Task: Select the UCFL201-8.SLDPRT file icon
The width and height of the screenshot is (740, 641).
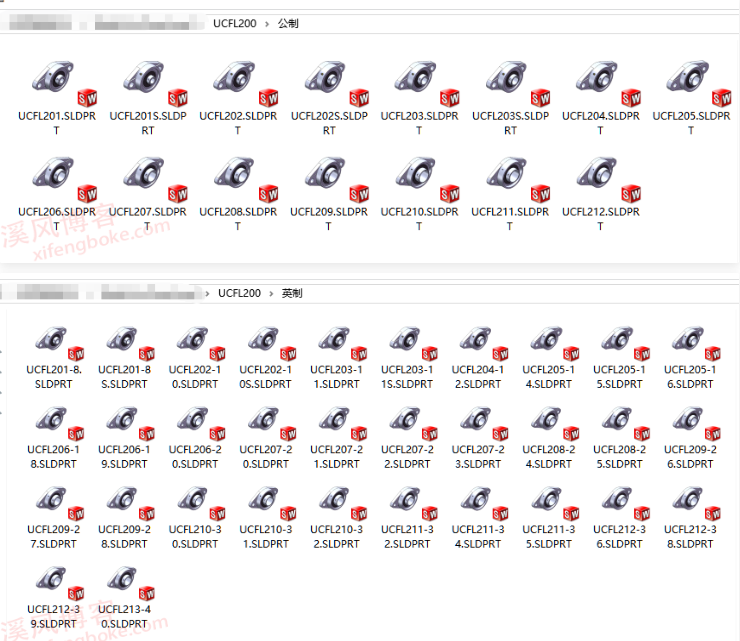Action: click(59, 344)
